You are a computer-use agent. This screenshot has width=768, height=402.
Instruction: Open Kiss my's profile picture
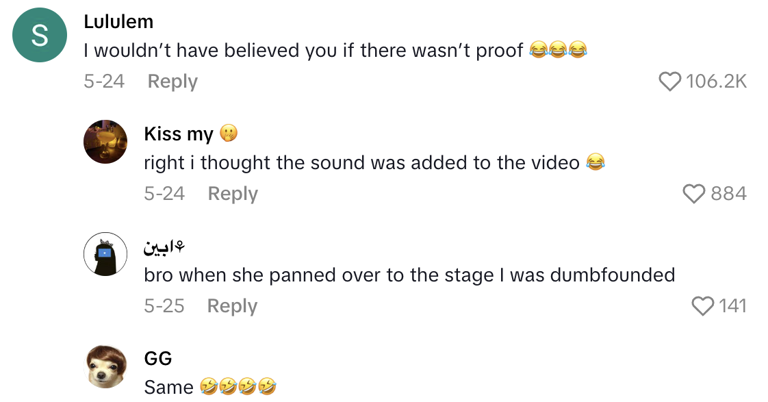(105, 141)
